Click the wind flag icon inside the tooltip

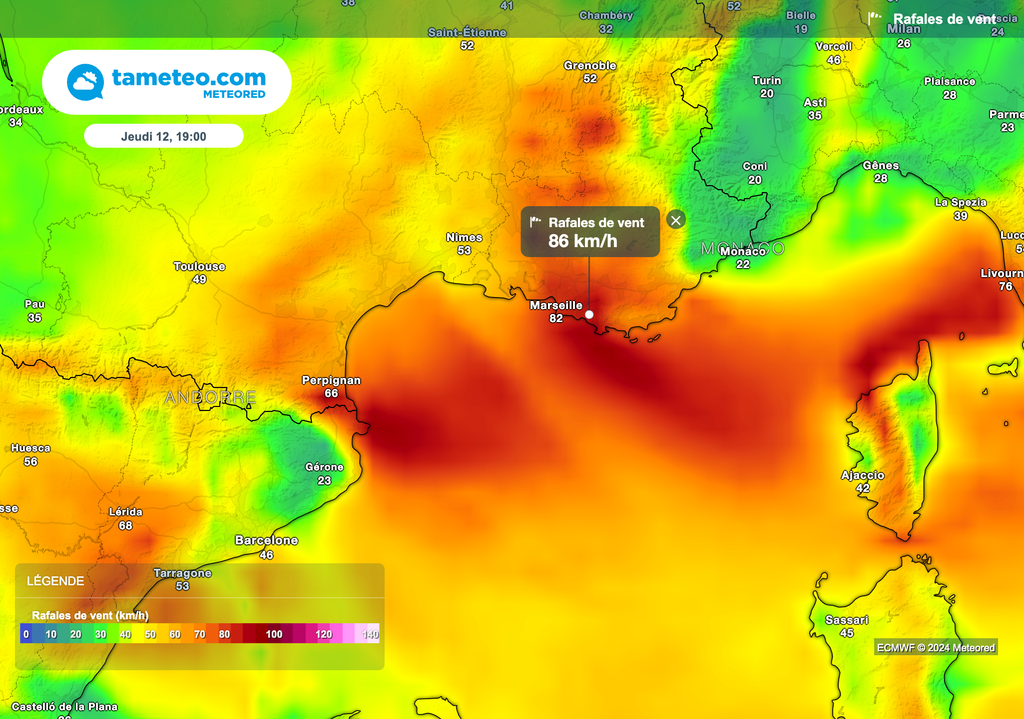[538, 222]
